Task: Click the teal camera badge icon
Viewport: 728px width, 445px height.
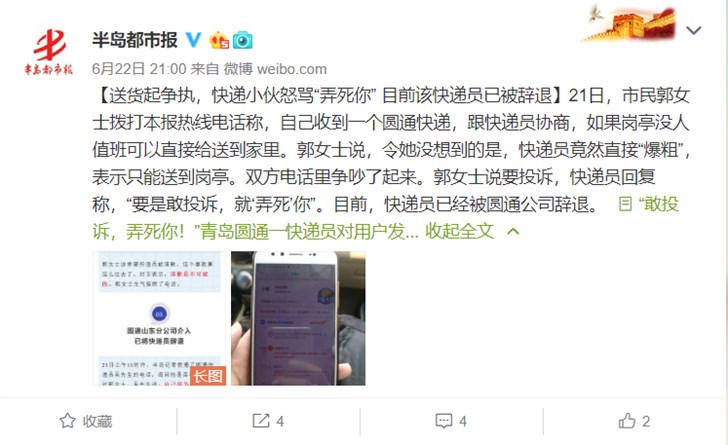Action: point(242,40)
